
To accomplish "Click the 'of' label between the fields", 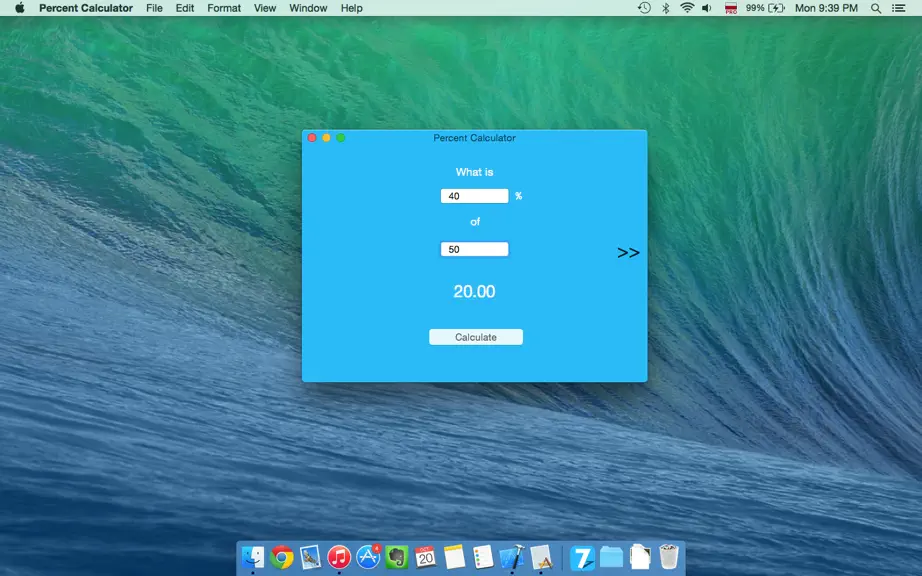I will click(x=475, y=222).
